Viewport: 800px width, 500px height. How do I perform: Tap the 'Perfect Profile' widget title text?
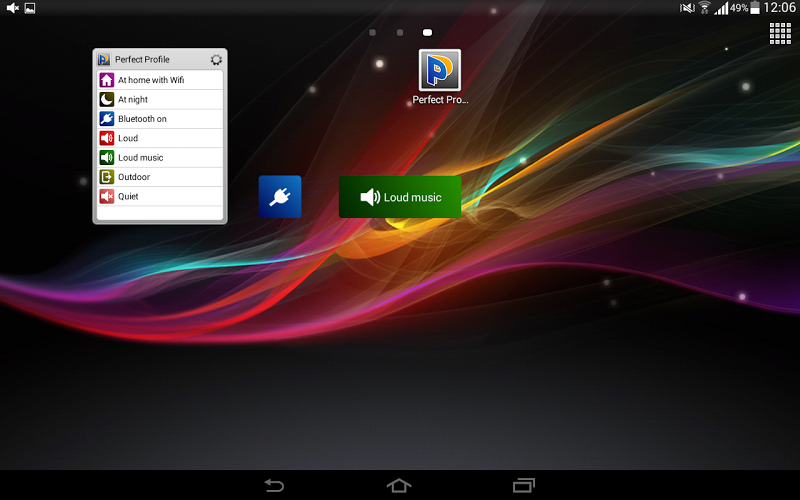[142, 60]
